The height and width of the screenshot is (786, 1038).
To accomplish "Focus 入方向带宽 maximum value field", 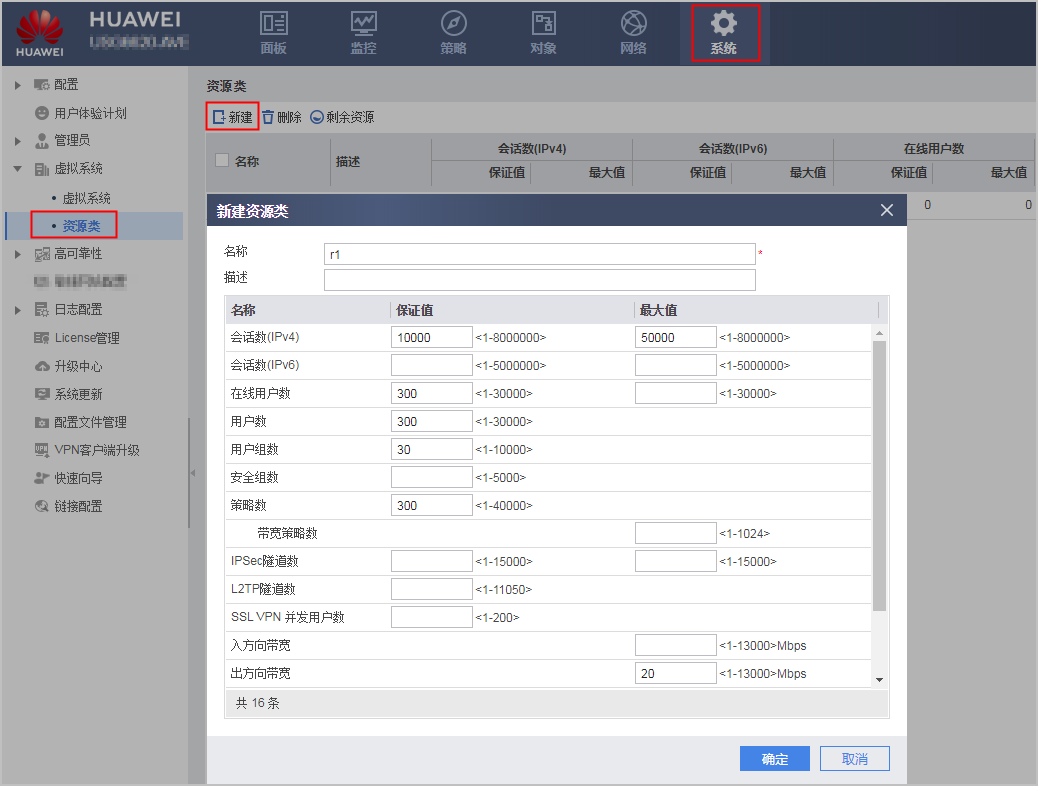I will [675, 645].
